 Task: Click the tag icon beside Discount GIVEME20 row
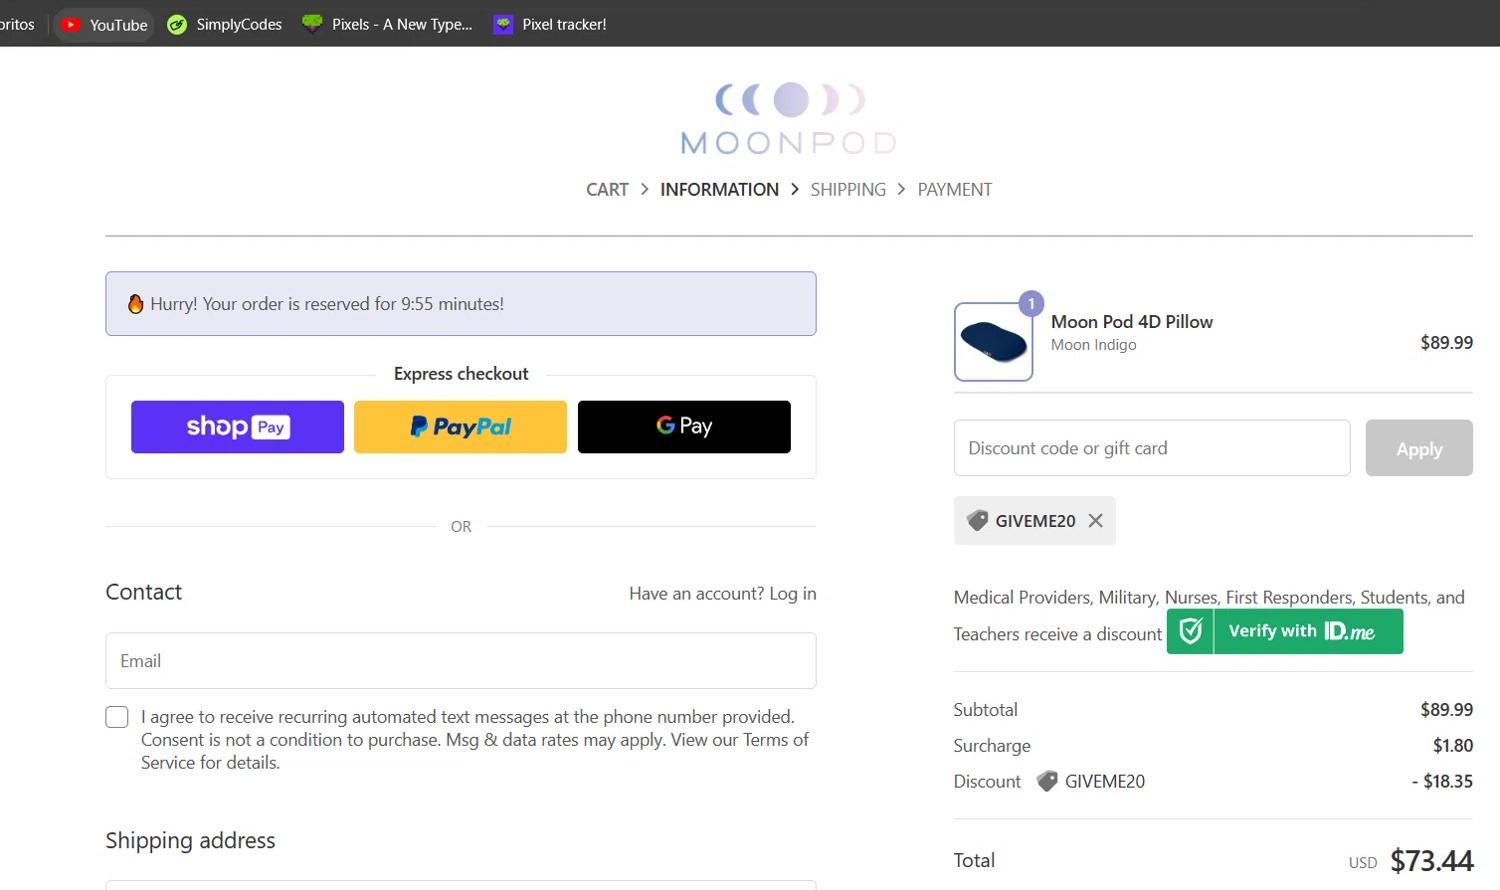pyautogui.click(x=1047, y=781)
